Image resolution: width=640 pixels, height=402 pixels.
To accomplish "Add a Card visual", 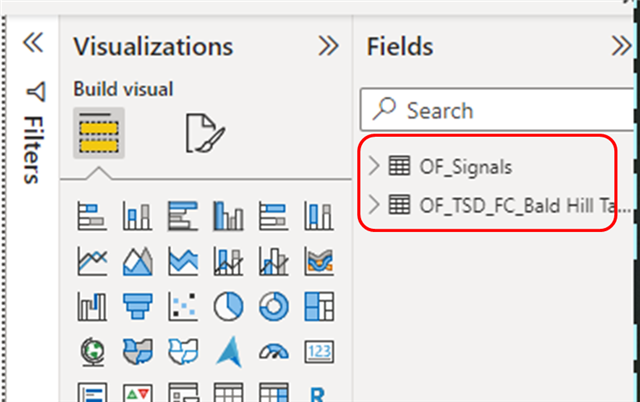I will coord(317,350).
